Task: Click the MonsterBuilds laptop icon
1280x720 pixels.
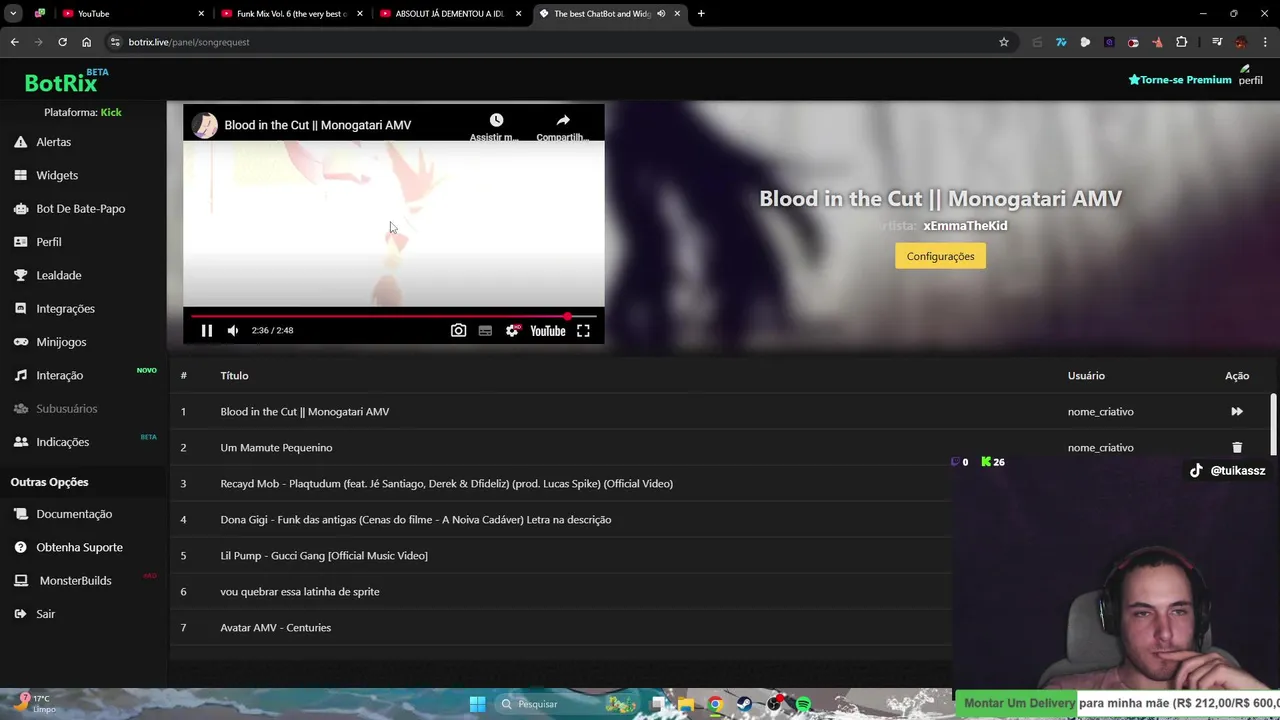Action: coord(20,580)
